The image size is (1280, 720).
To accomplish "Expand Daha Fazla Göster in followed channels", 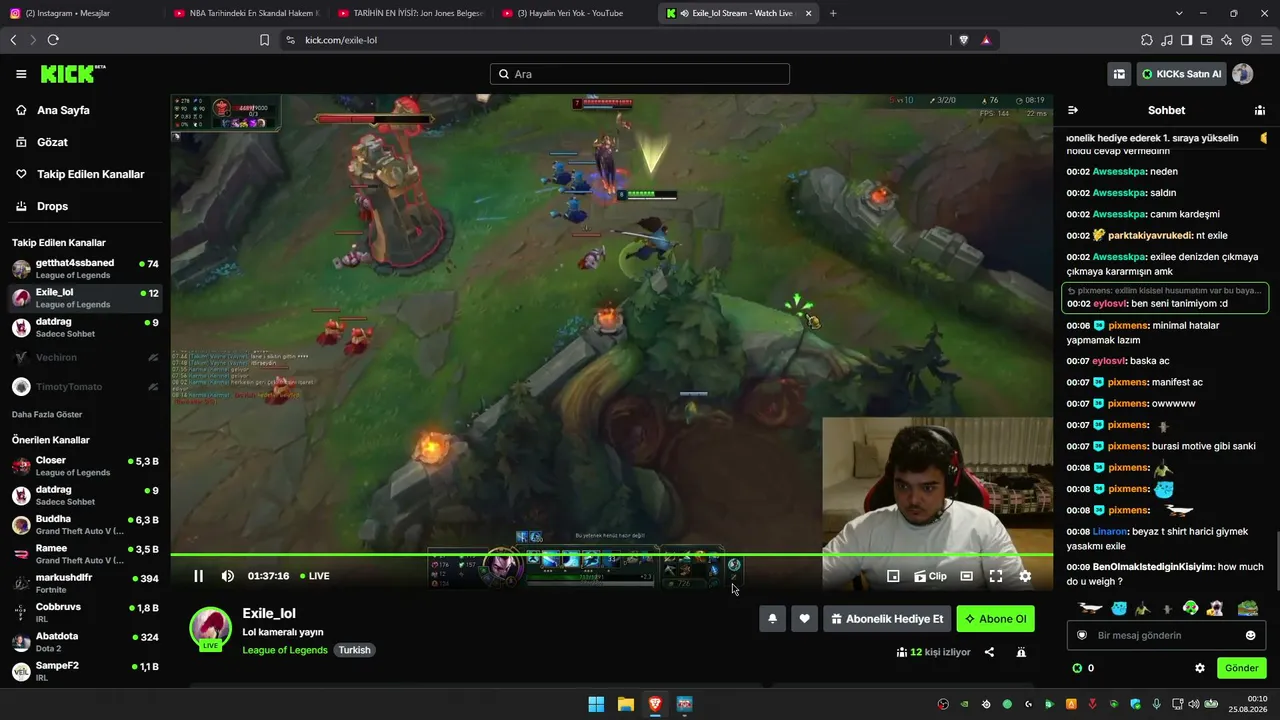I will (x=47, y=414).
